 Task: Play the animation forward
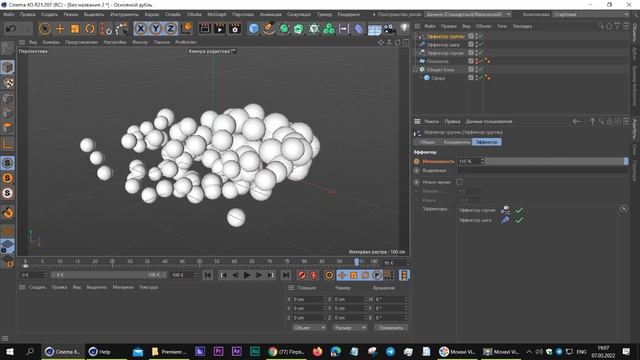point(247,275)
